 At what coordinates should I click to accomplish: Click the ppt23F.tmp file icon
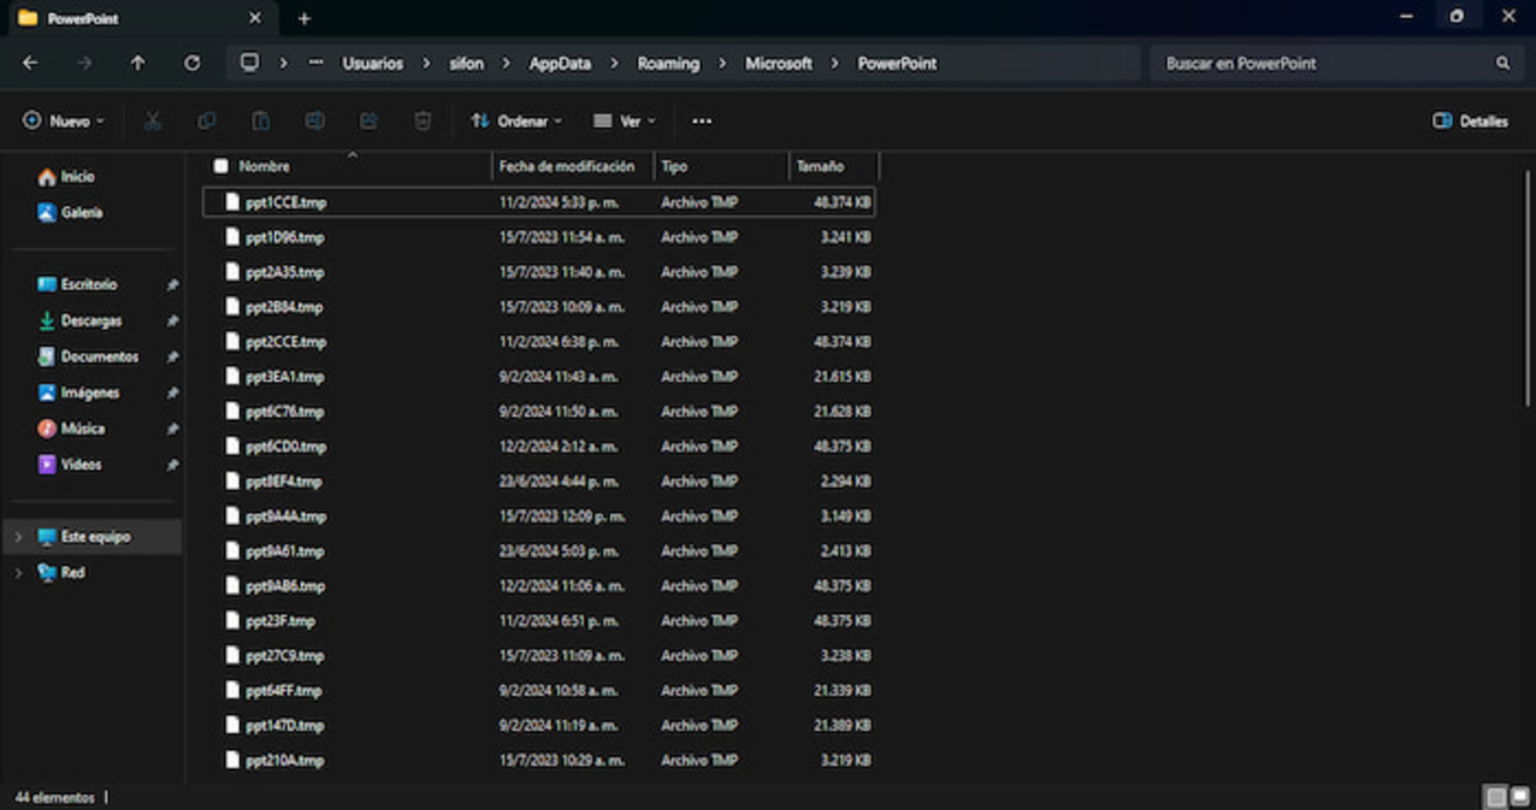click(x=233, y=621)
